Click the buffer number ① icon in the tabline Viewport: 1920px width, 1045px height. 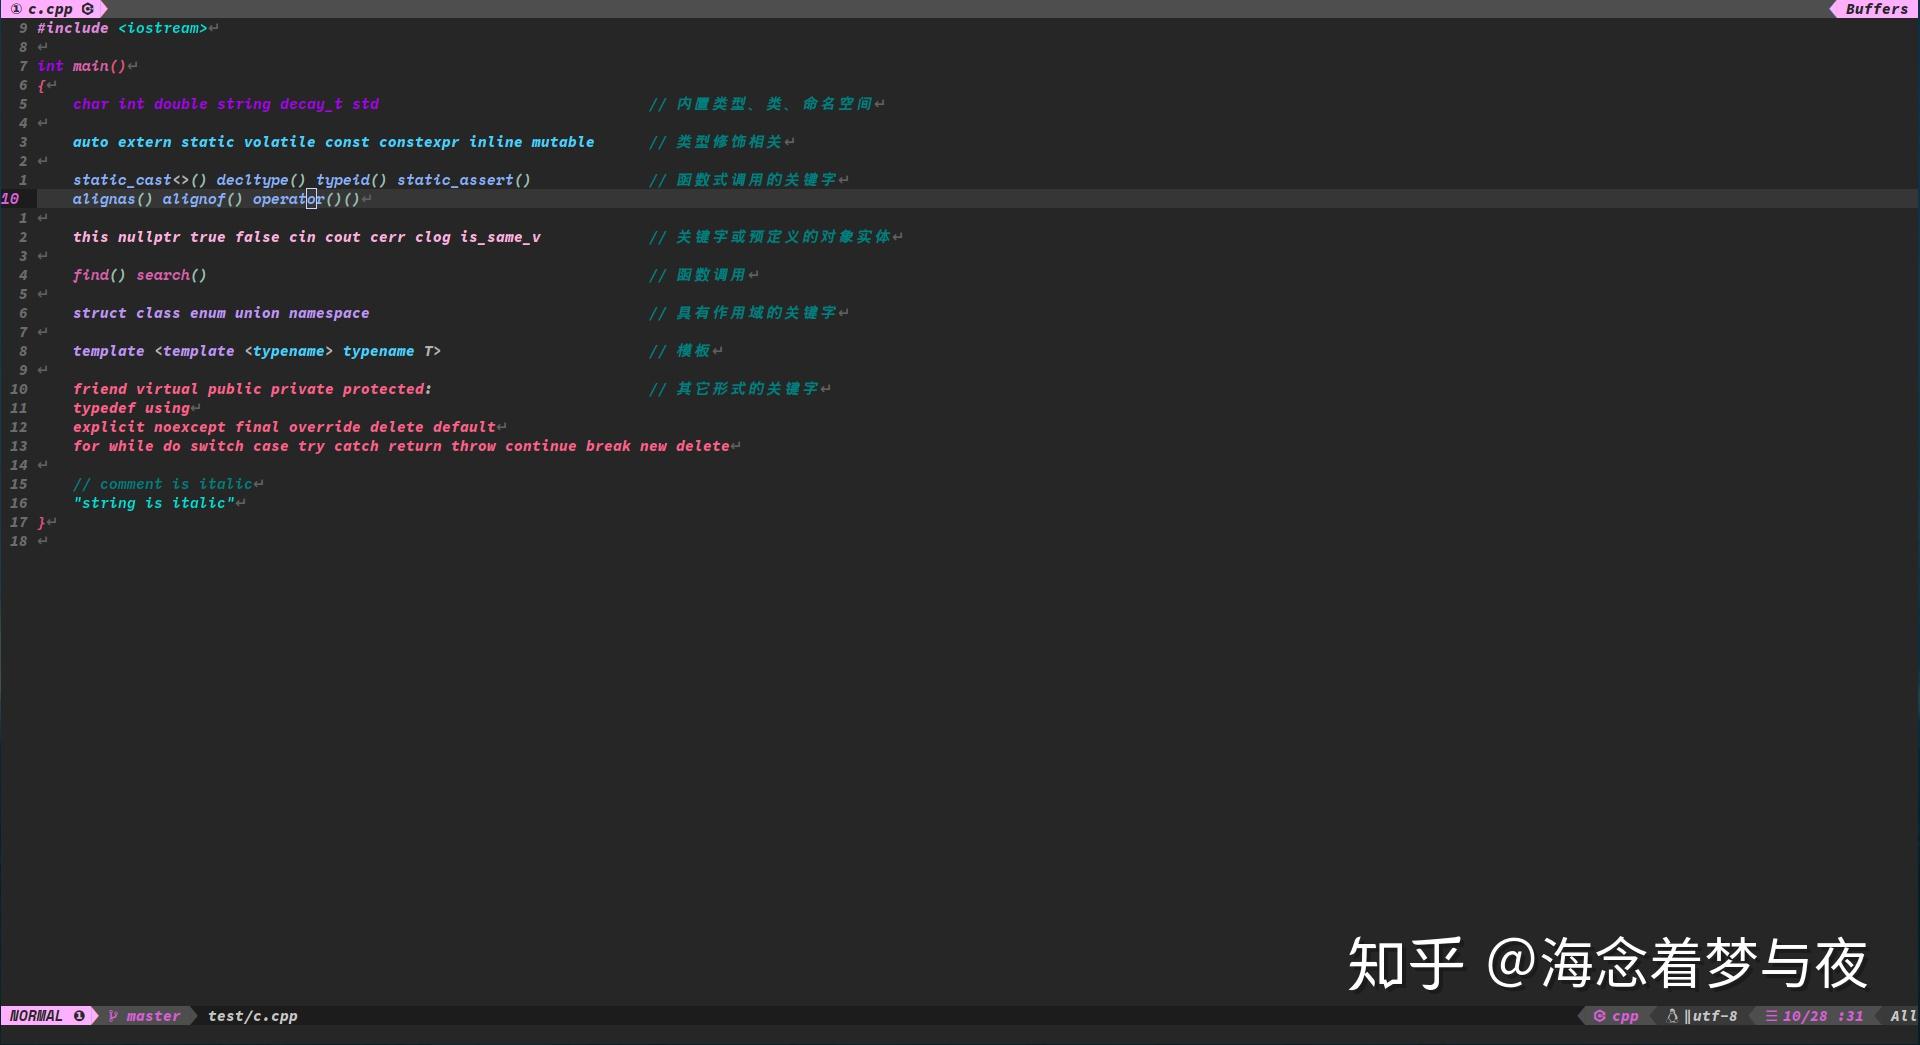(14, 9)
